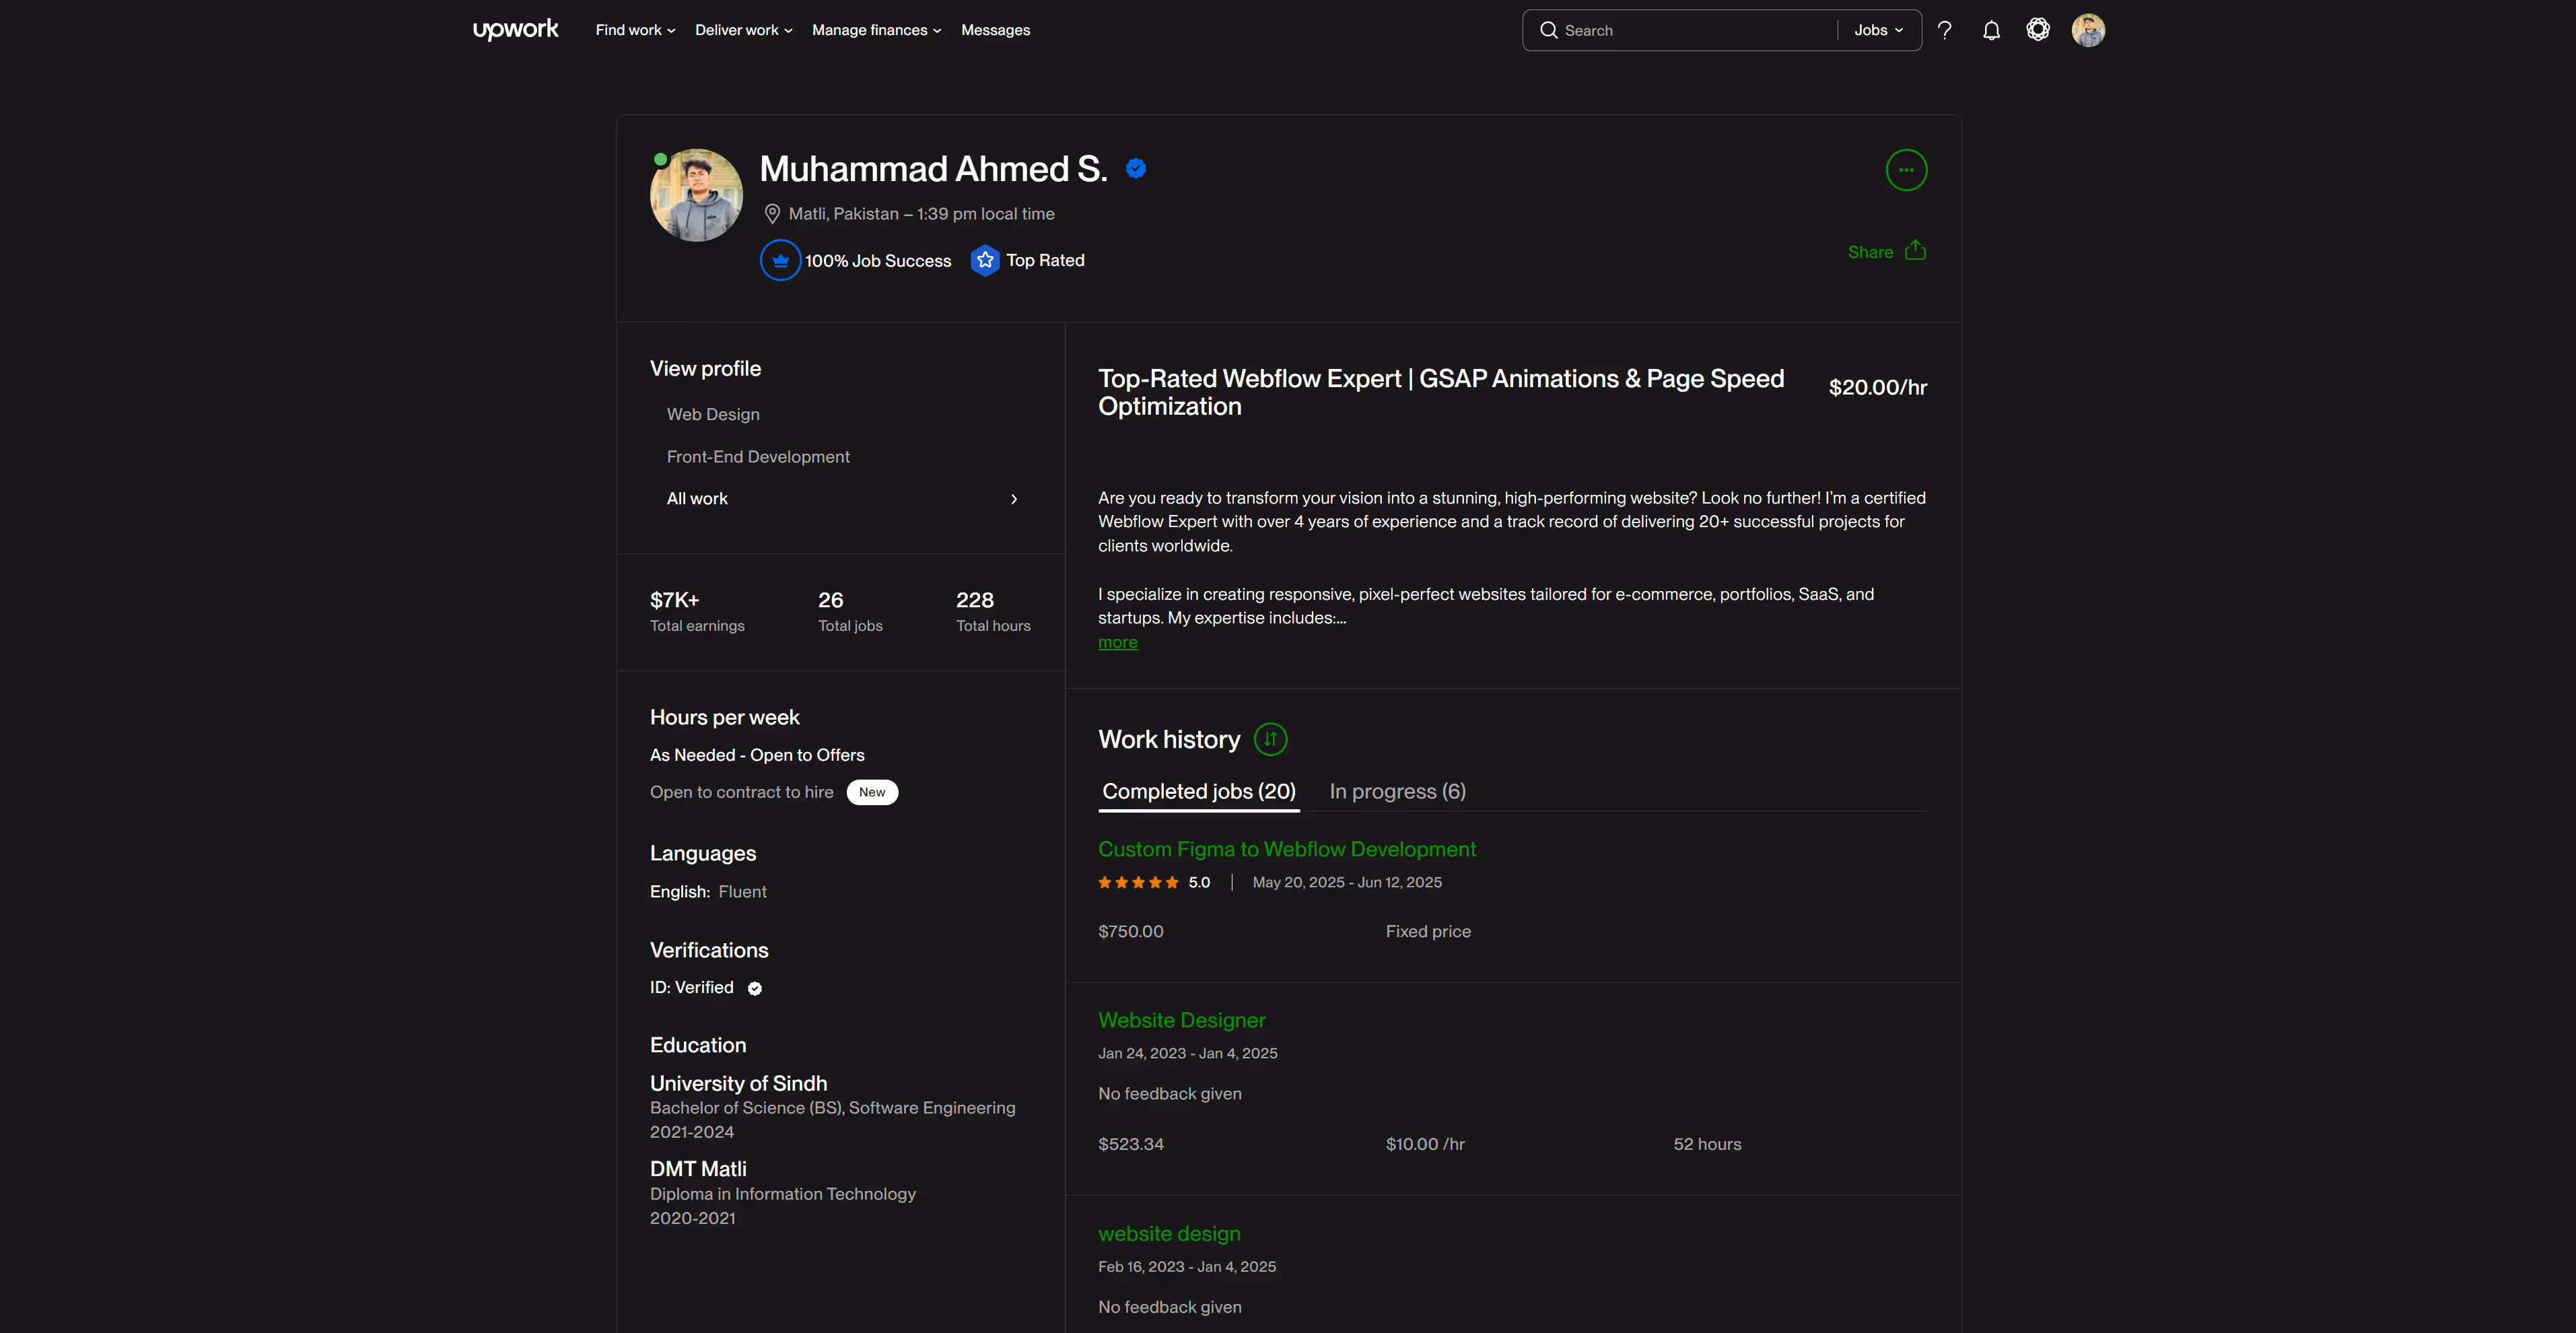Click the Upwork AI assistant icon
This screenshot has height=1333, width=2576.
[x=2038, y=30]
